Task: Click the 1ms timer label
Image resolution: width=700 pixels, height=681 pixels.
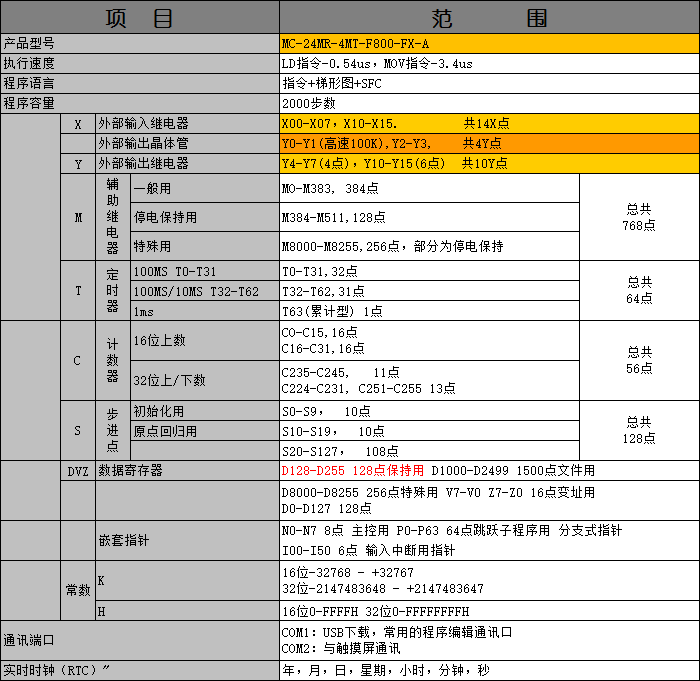Action: [205, 311]
